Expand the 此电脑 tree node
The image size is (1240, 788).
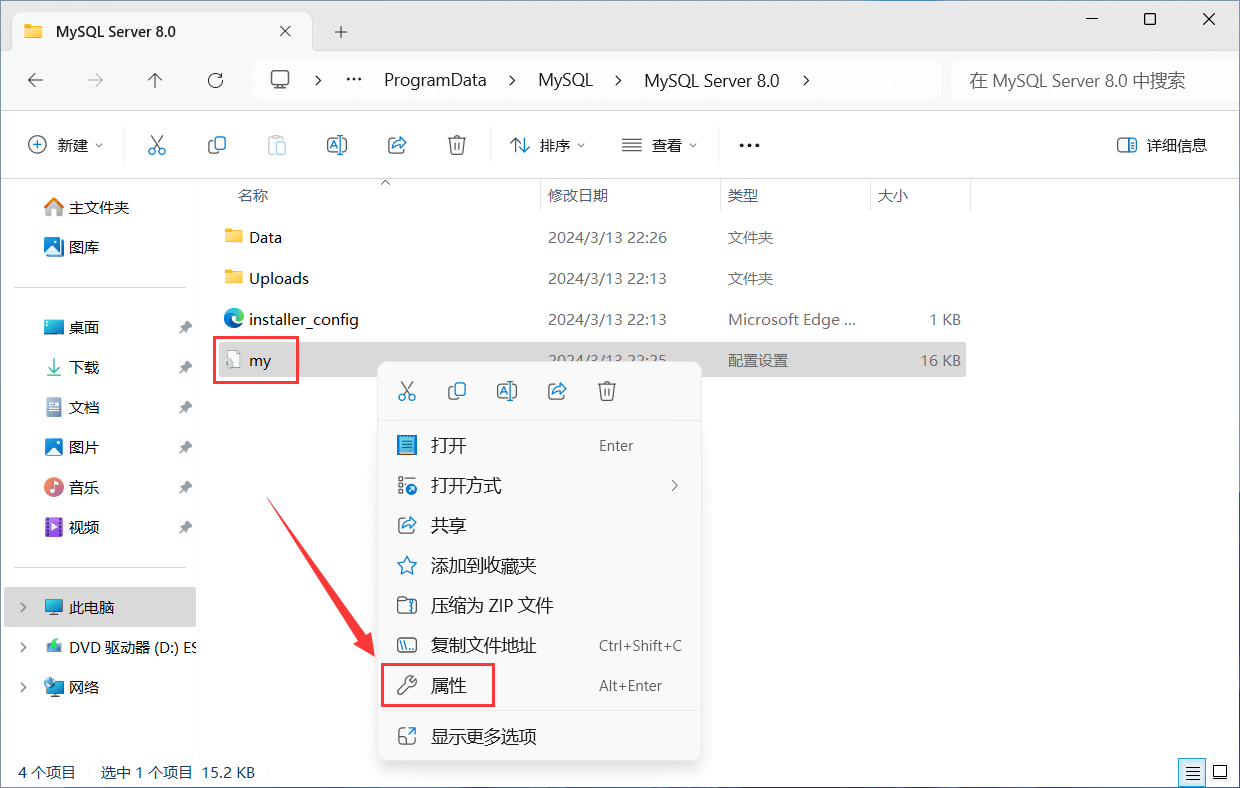tap(24, 607)
